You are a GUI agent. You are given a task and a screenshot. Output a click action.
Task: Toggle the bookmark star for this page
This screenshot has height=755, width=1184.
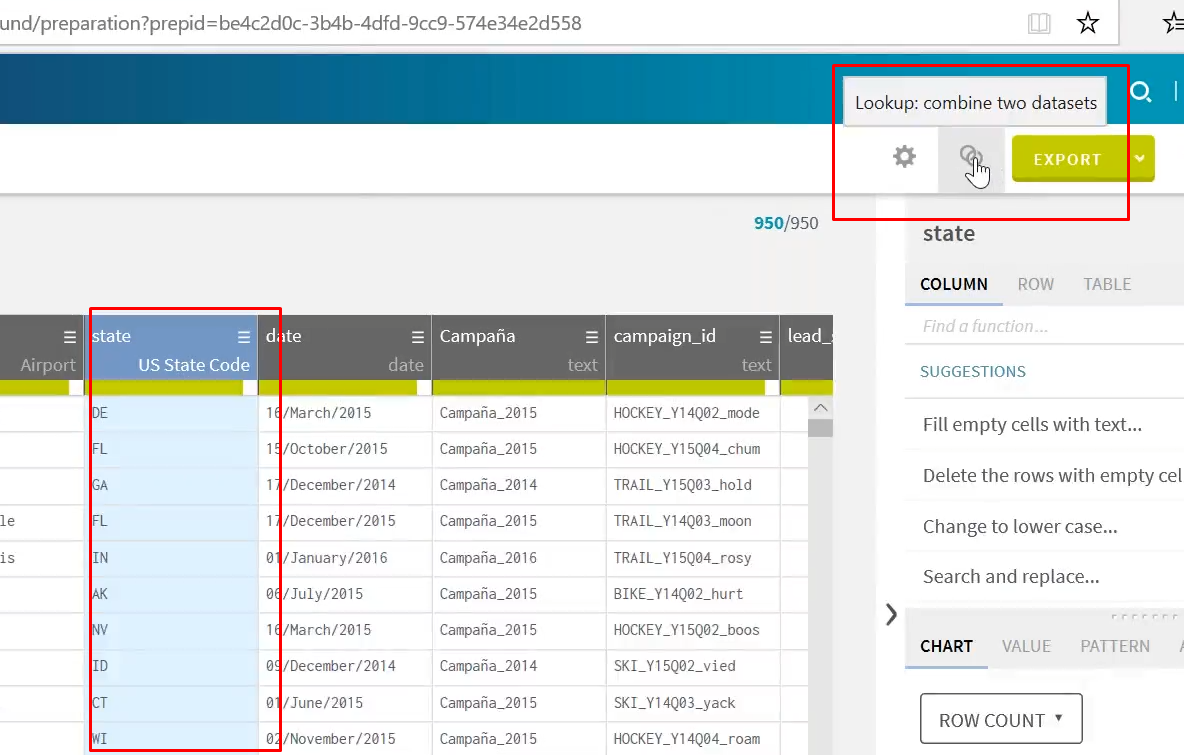pyautogui.click(x=1087, y=23)
